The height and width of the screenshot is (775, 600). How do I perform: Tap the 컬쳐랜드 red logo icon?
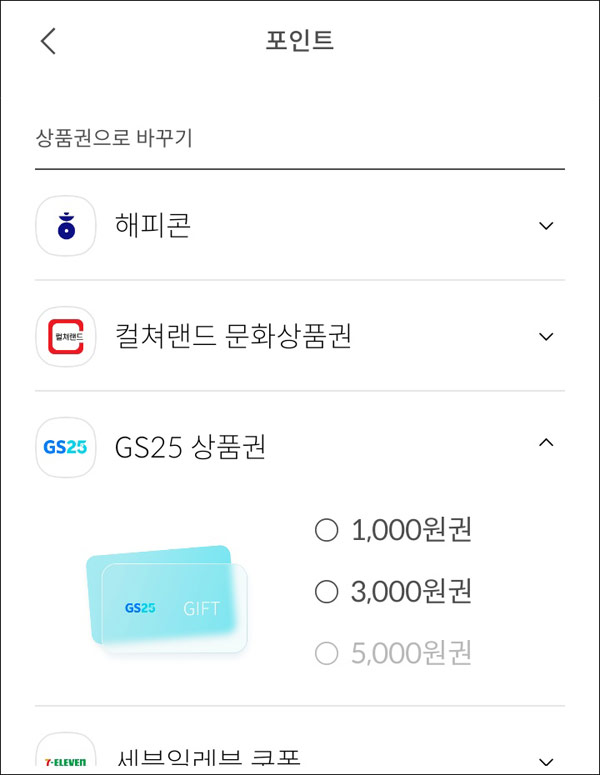66,337
